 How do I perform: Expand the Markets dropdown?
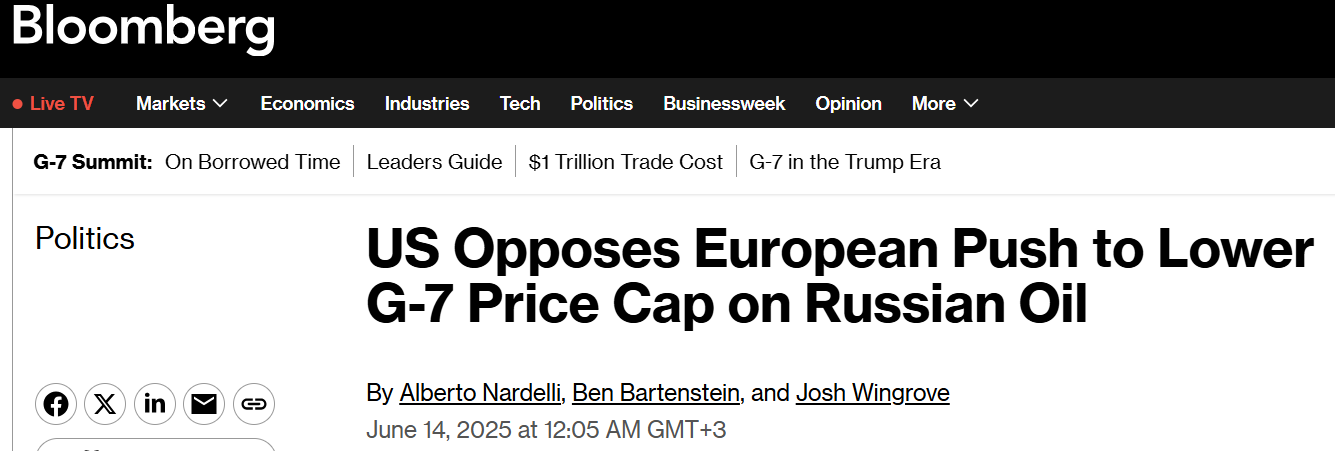(220, 104)
